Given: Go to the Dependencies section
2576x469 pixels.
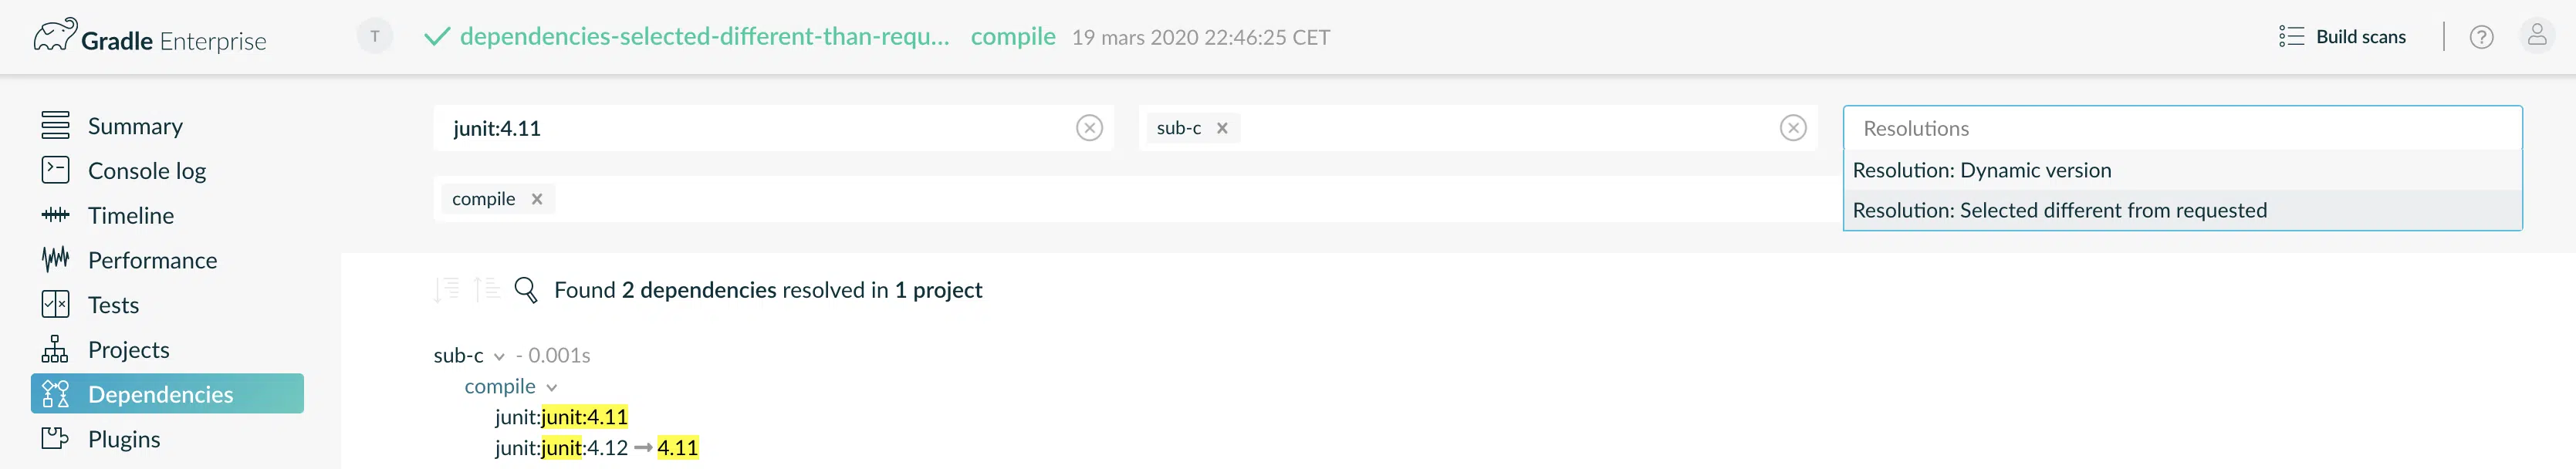Looking at the screenshot, I should (167, 394).
